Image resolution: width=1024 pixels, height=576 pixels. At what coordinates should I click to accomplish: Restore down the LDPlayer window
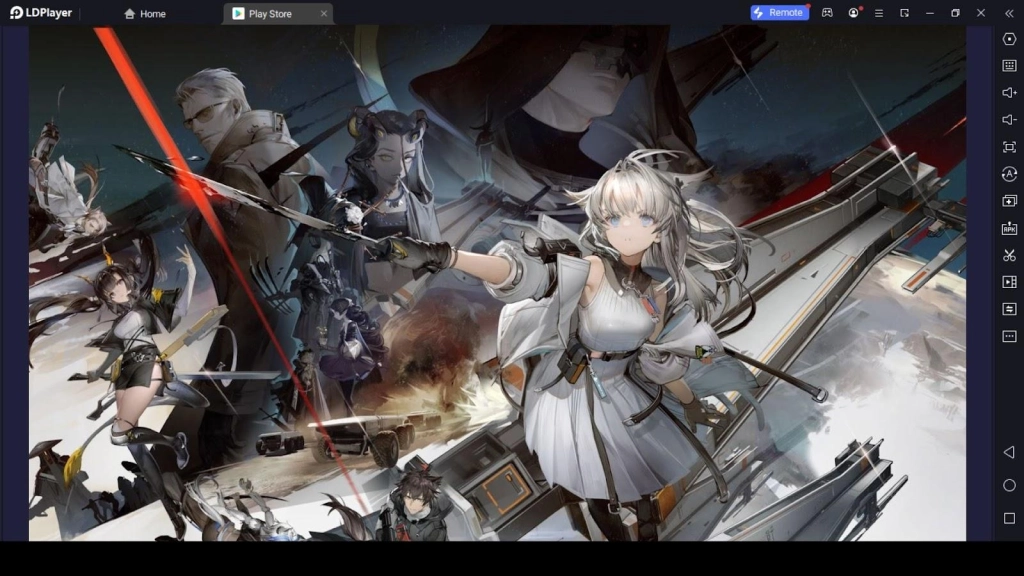(x=955, y=13)
